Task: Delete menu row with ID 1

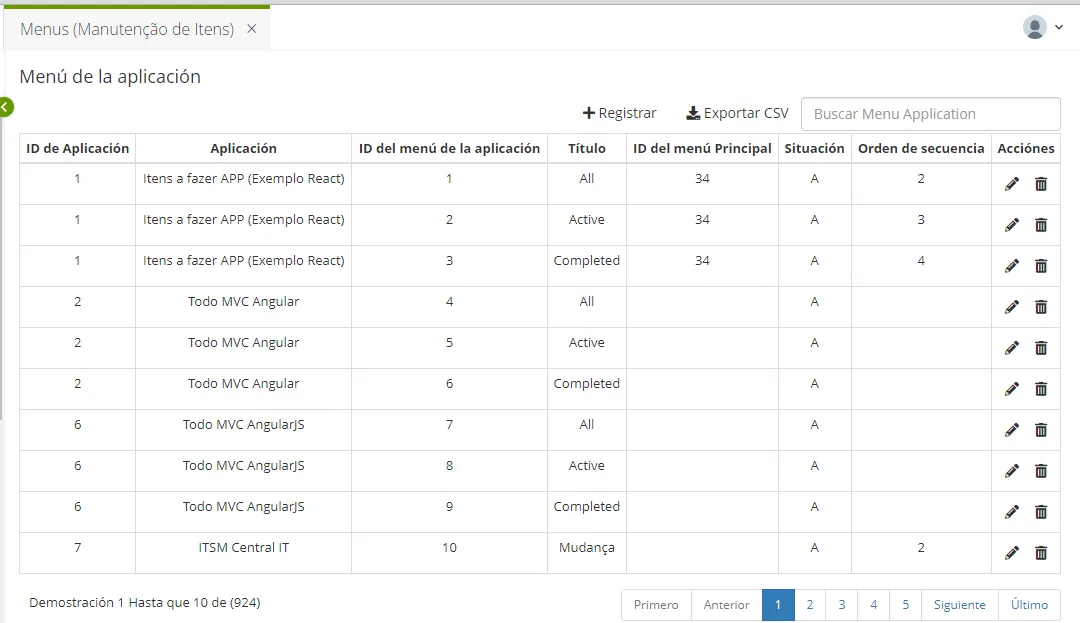Action: click(1041, 184)
